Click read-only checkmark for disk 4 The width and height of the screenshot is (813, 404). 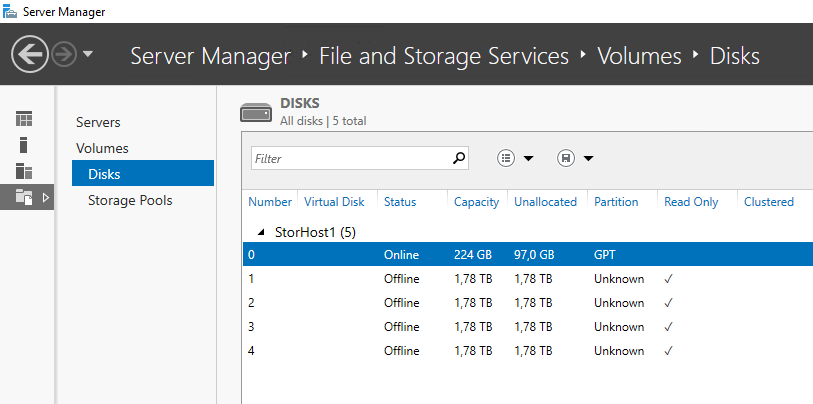pos(668,351)
